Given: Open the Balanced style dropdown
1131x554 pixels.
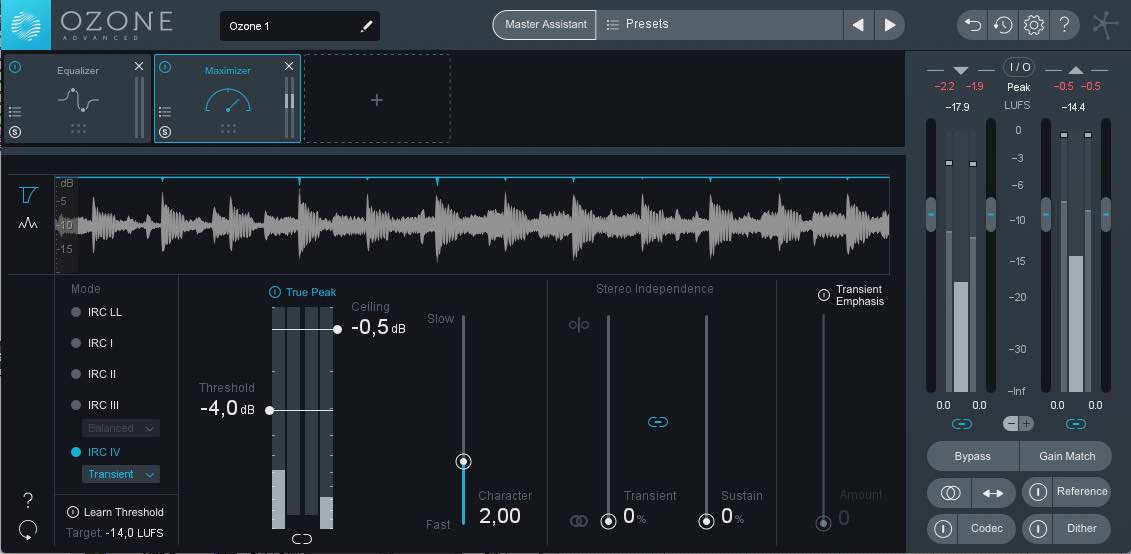Looking at the screenshot, I should [120, 428].
